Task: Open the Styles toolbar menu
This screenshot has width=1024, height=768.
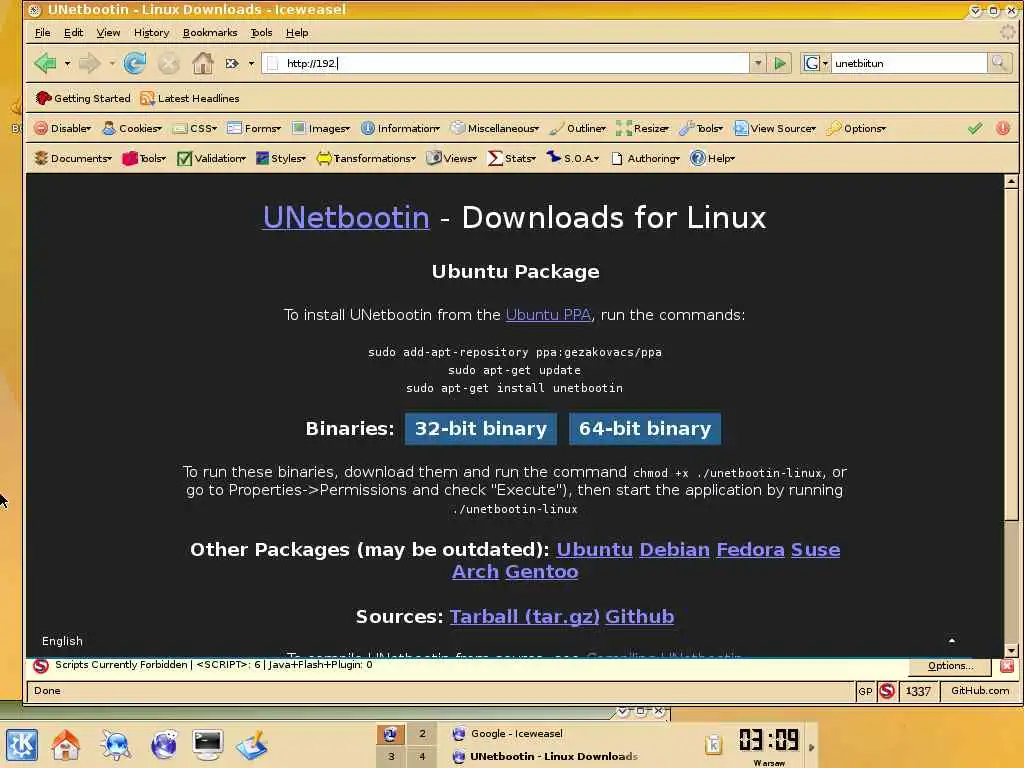Action: pyautogui.click(x=281, y=158)
